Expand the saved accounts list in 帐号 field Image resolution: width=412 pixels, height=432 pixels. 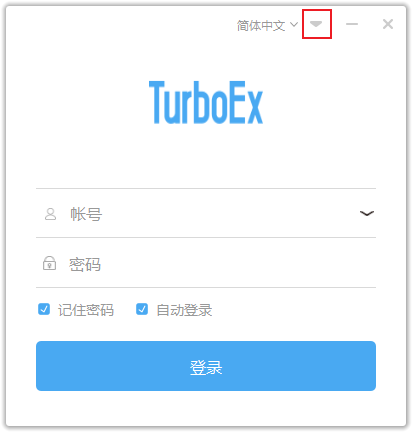click(367, 213)
